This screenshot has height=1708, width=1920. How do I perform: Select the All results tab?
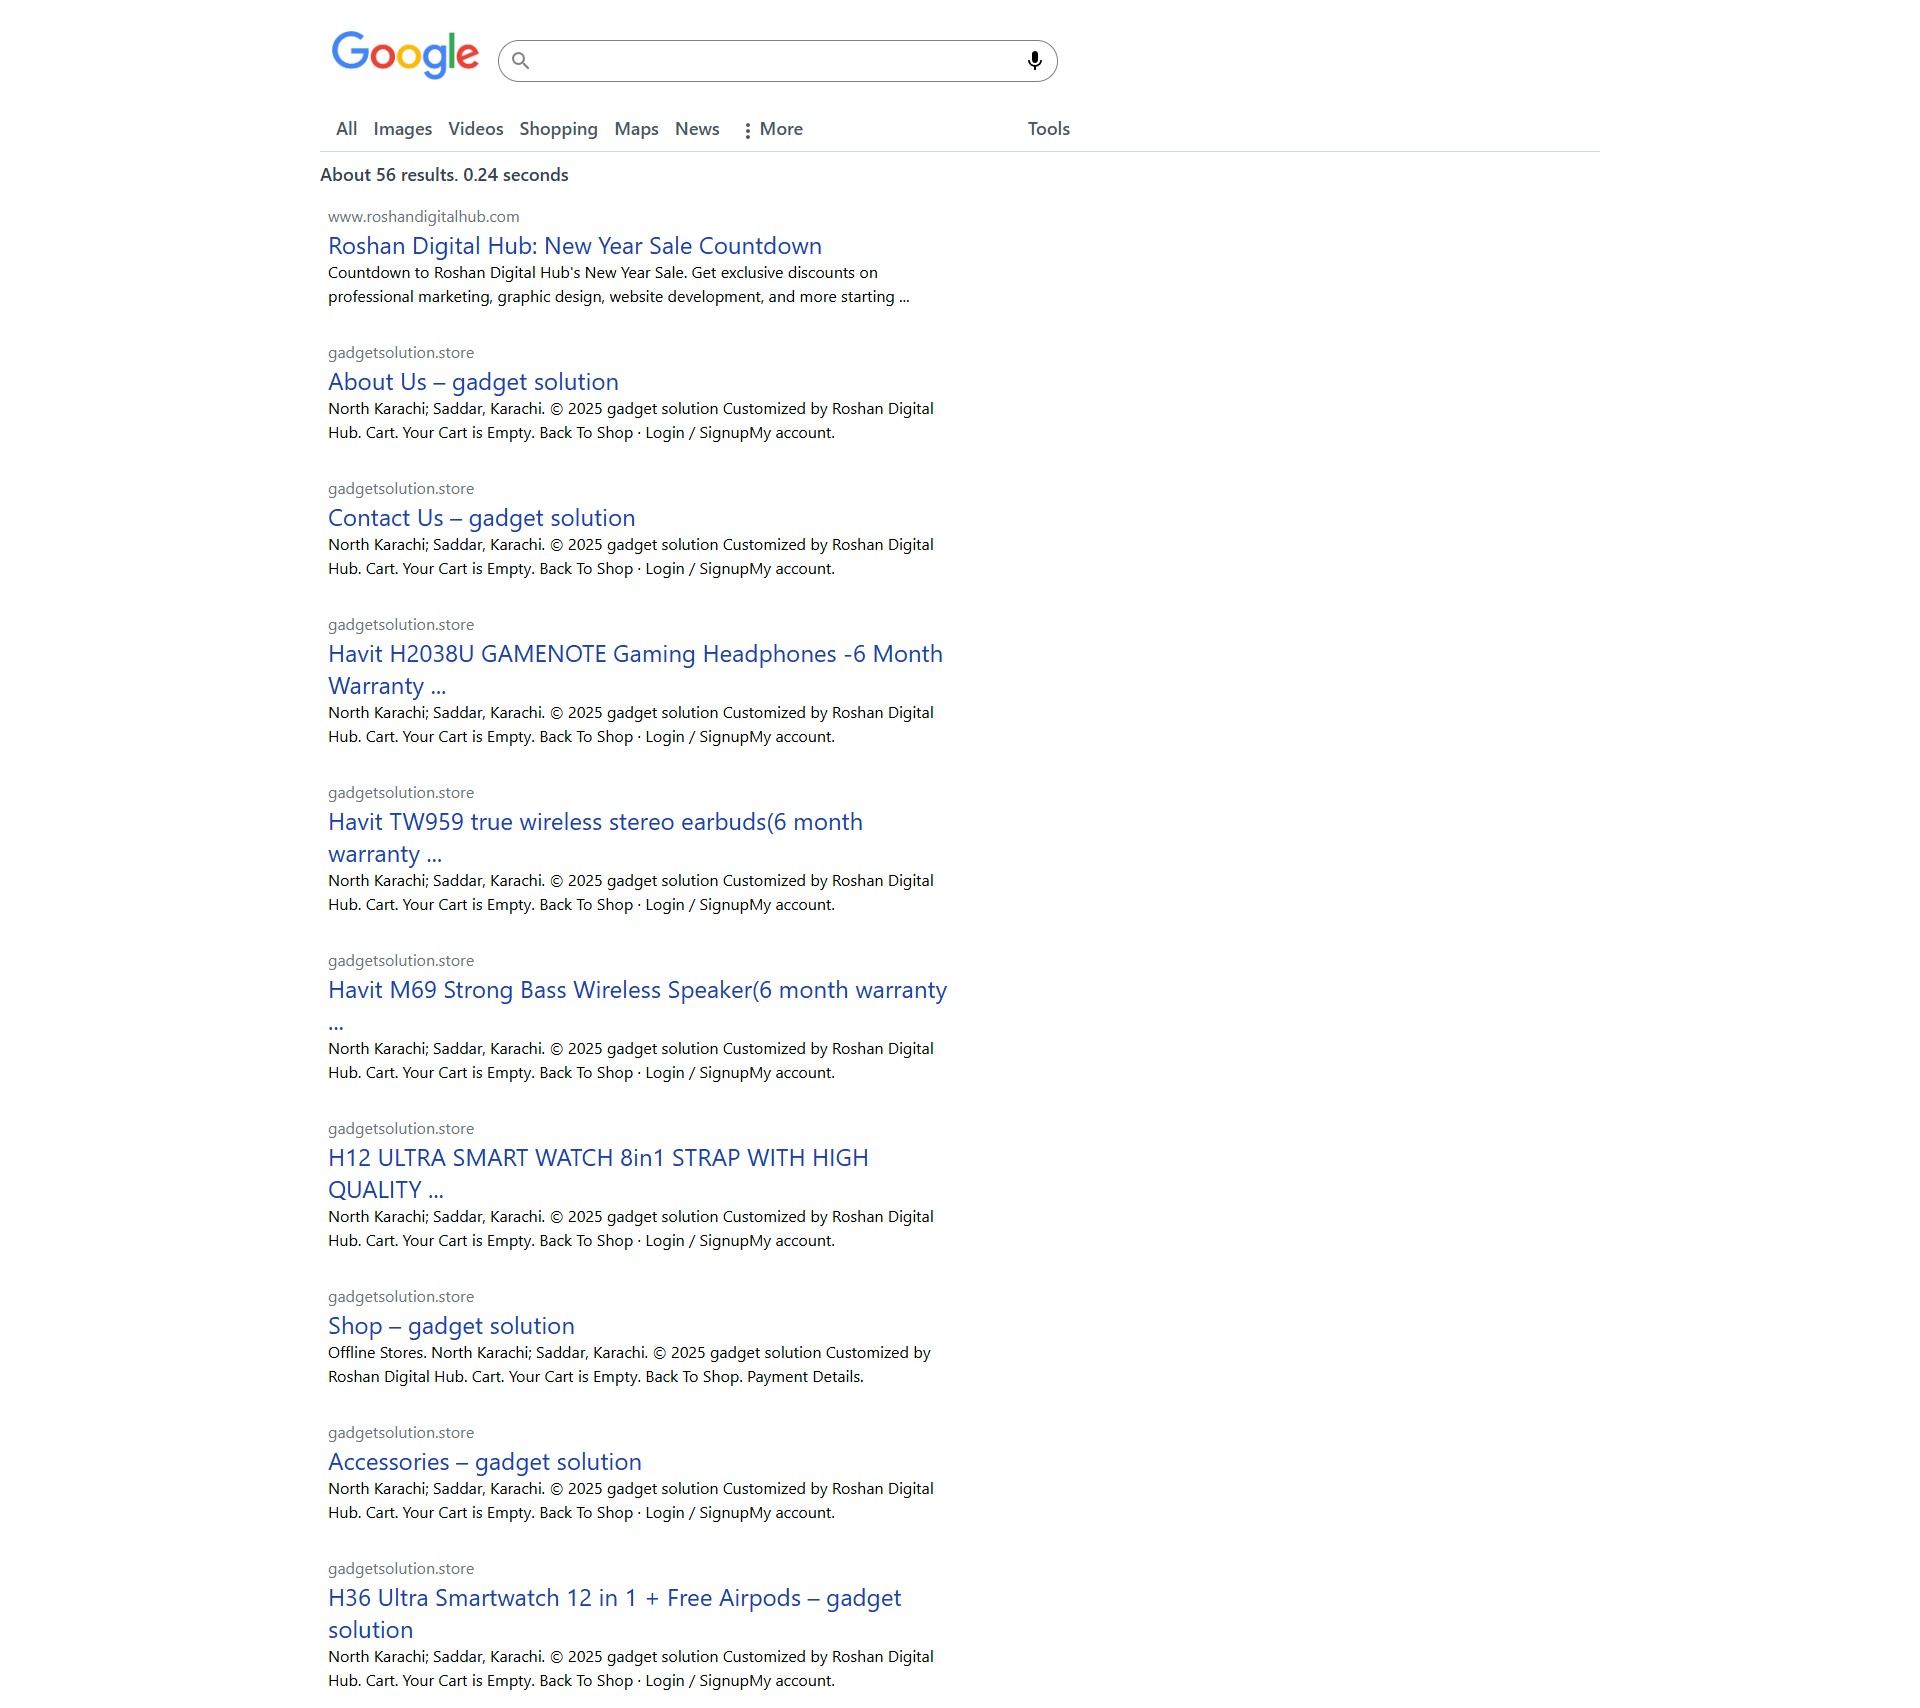click(x=346, y=129)
